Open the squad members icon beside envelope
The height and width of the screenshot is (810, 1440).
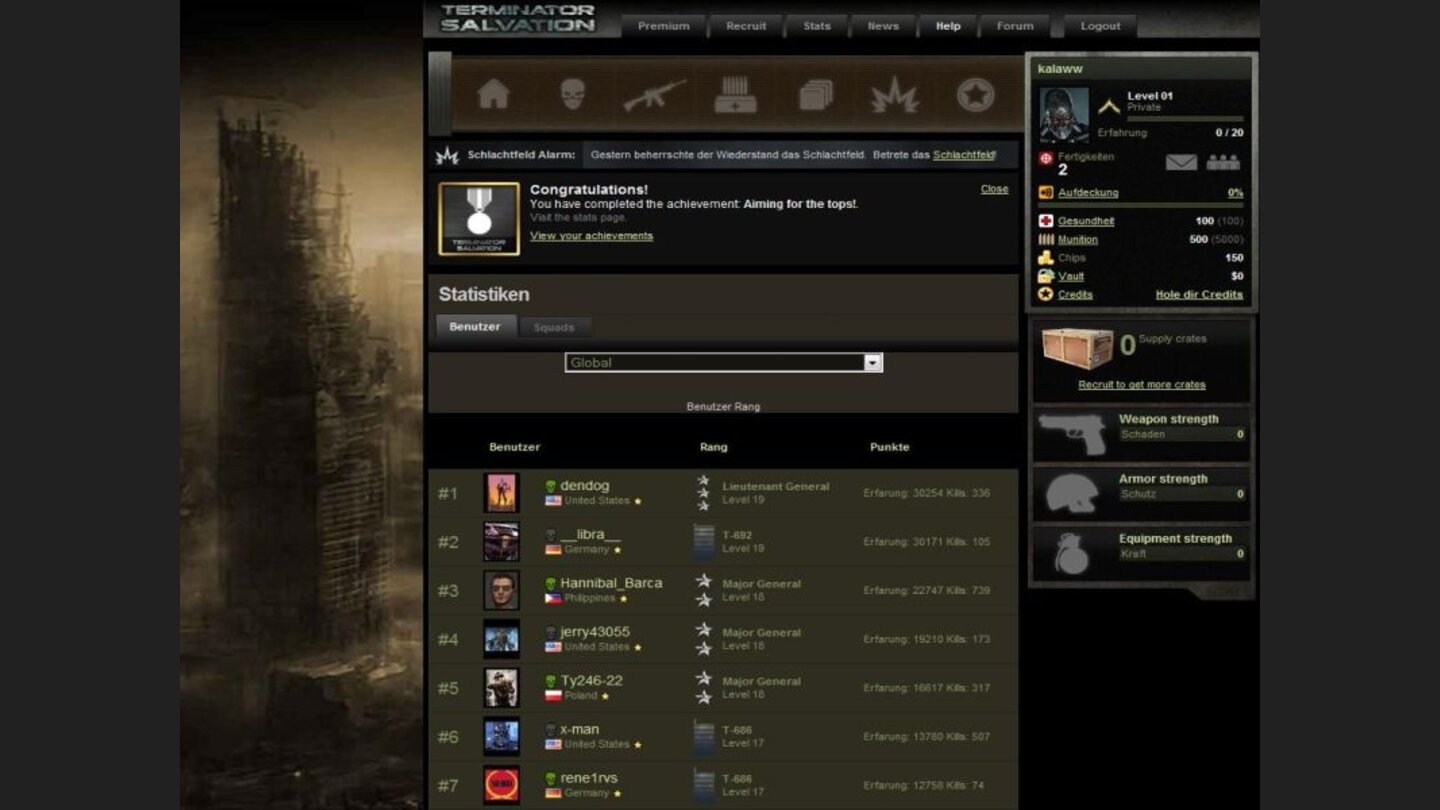pos(1223,162)
